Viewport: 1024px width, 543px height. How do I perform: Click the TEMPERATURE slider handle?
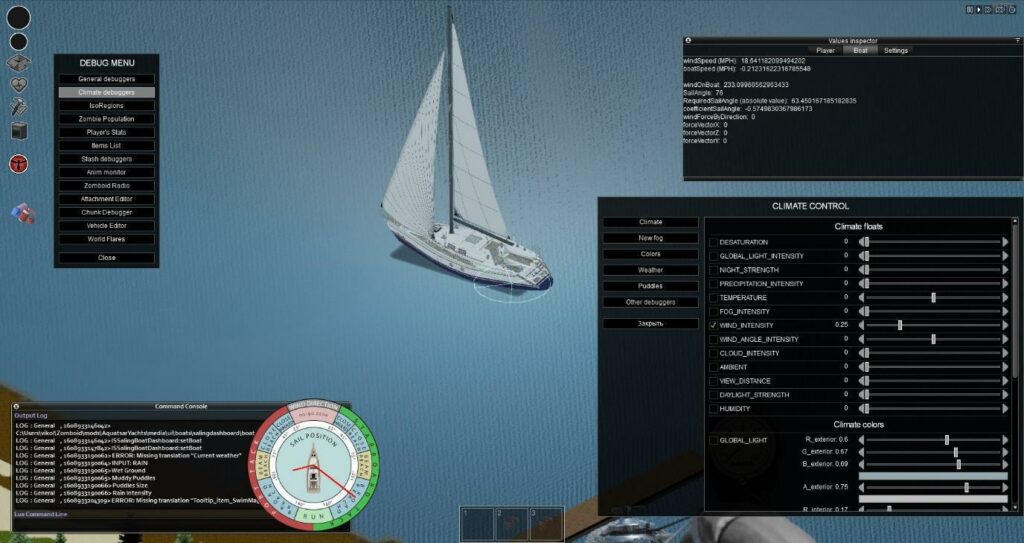coord(933,298)
